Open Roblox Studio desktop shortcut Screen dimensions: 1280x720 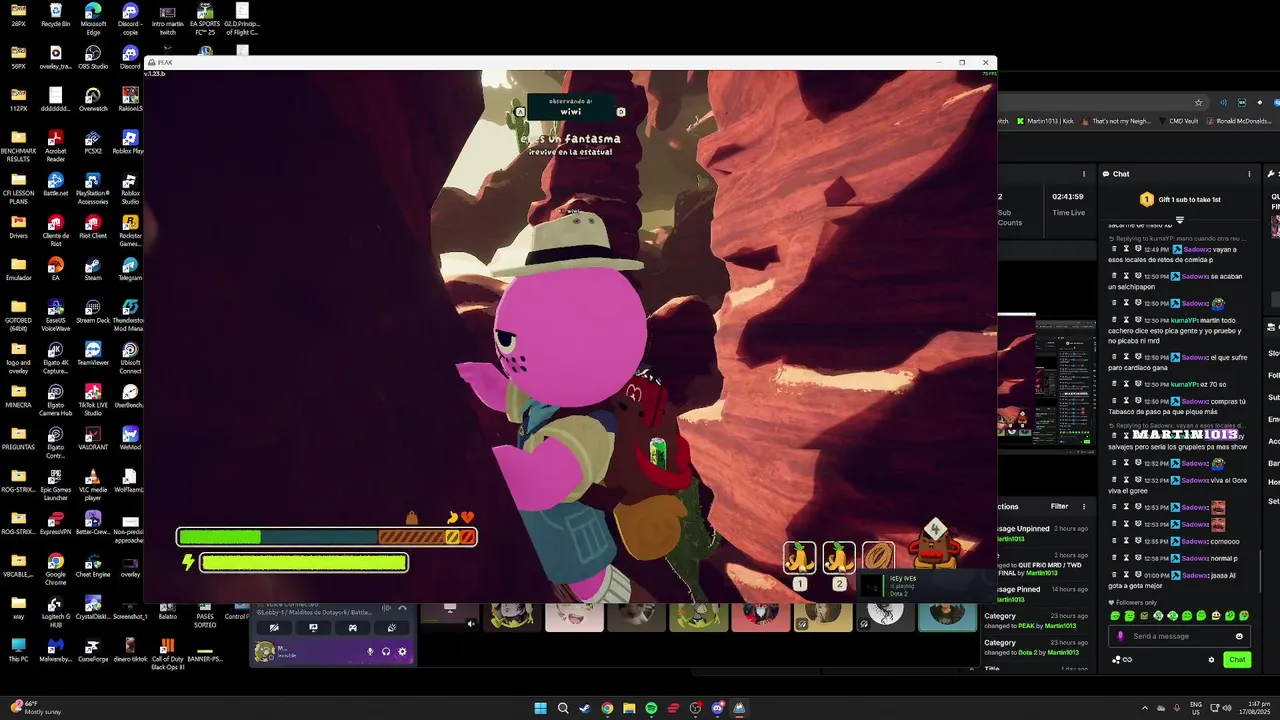130,188
